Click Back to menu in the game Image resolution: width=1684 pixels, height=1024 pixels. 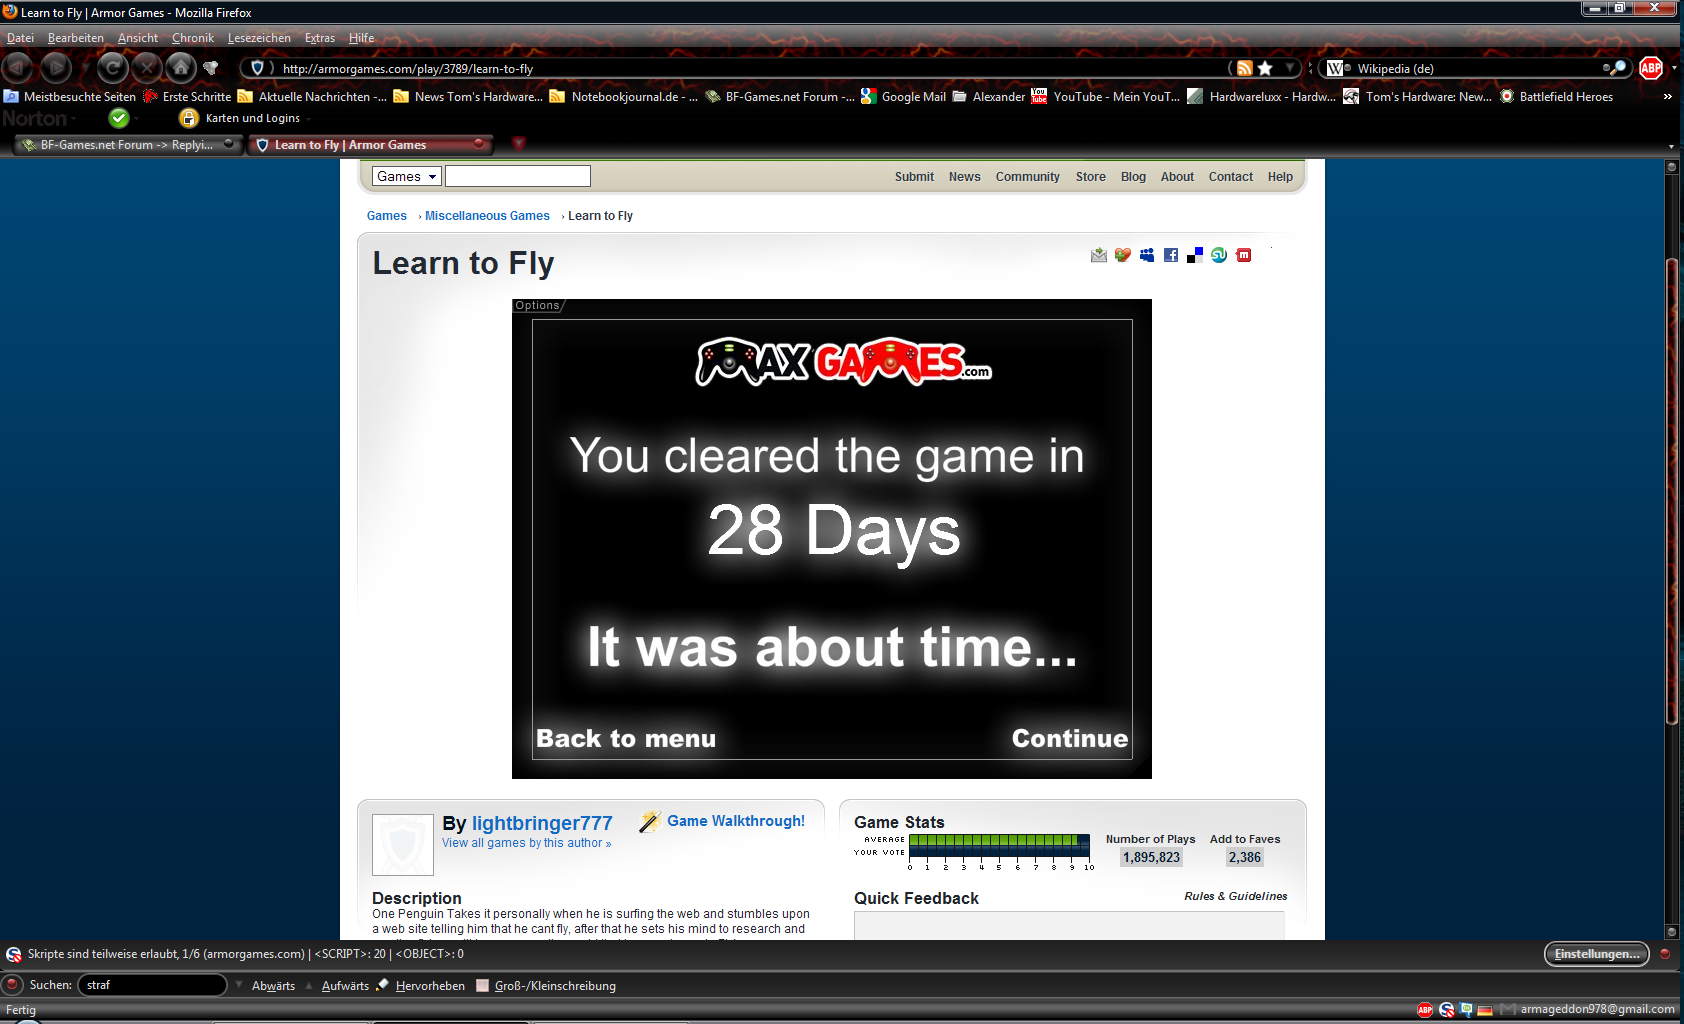click(626, 738)
